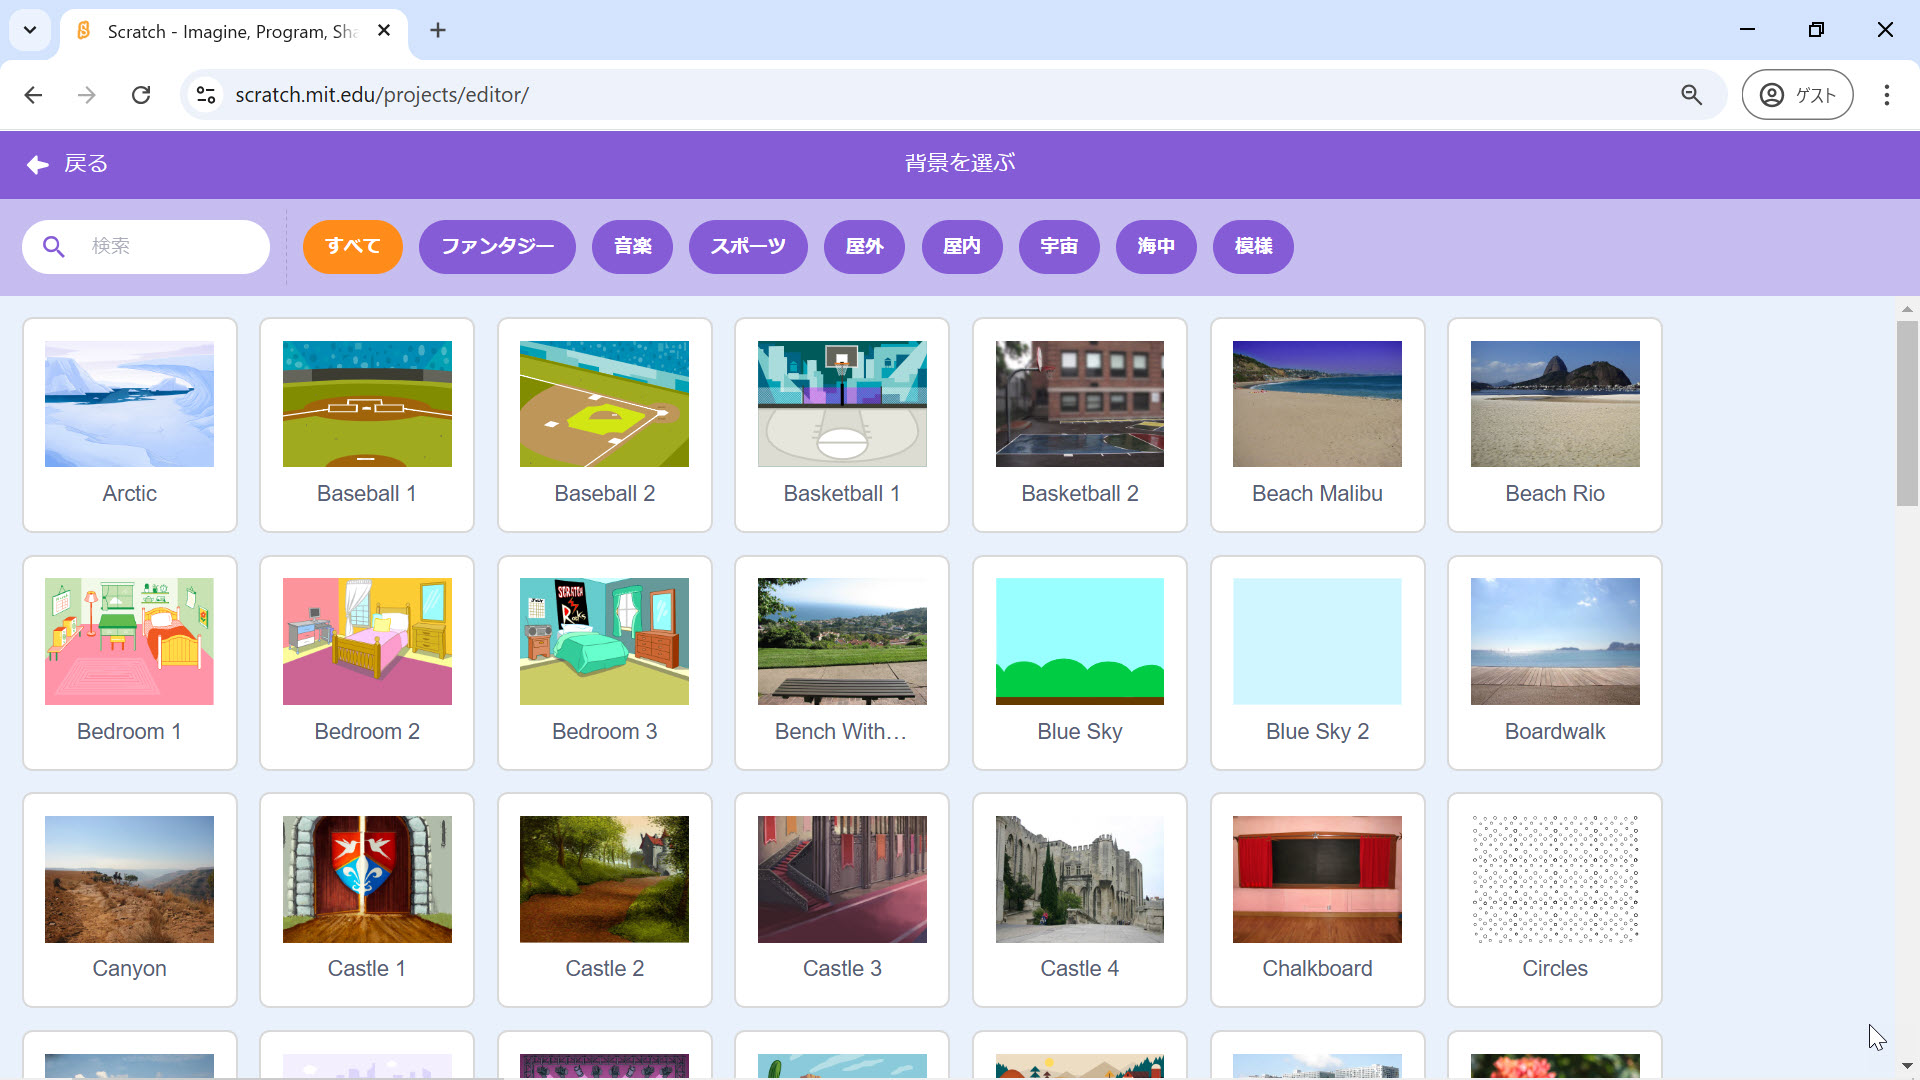Click the scrollbar up arrow

(x=1907, y=309)
